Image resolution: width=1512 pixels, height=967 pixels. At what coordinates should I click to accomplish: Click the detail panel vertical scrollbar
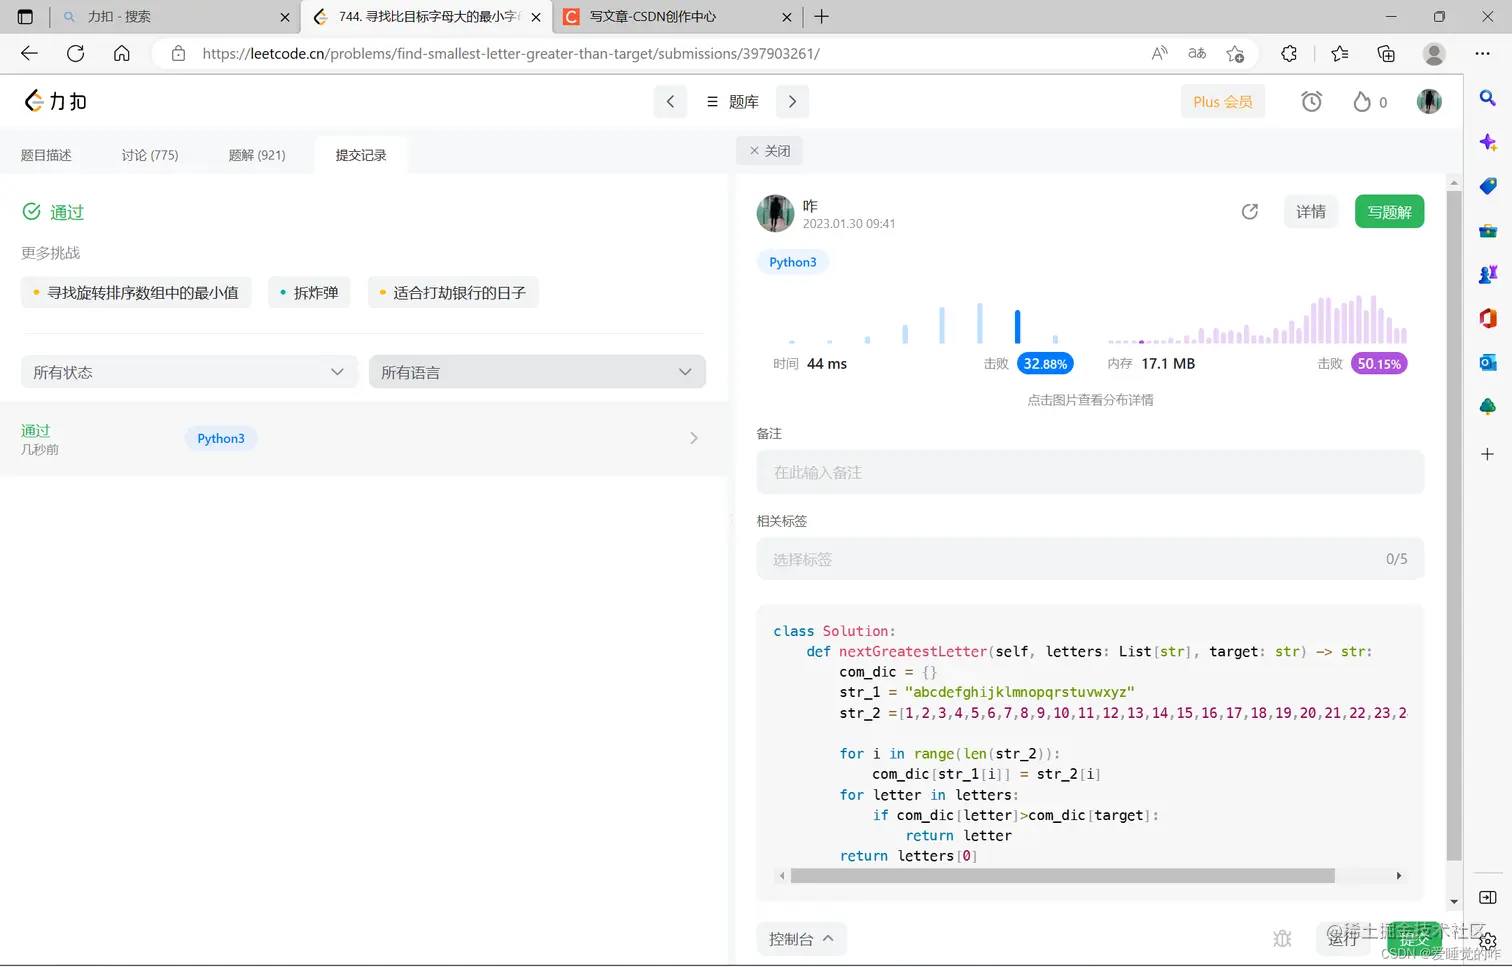[x=1454, y=525]
